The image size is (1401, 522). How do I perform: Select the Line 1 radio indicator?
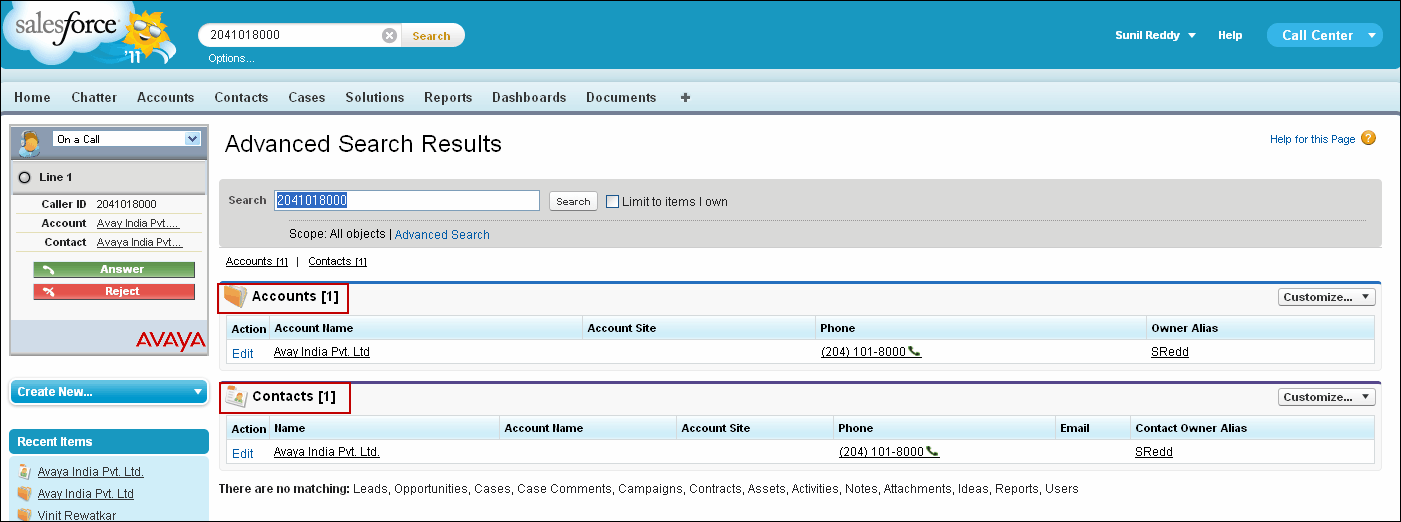coord(25,178)
